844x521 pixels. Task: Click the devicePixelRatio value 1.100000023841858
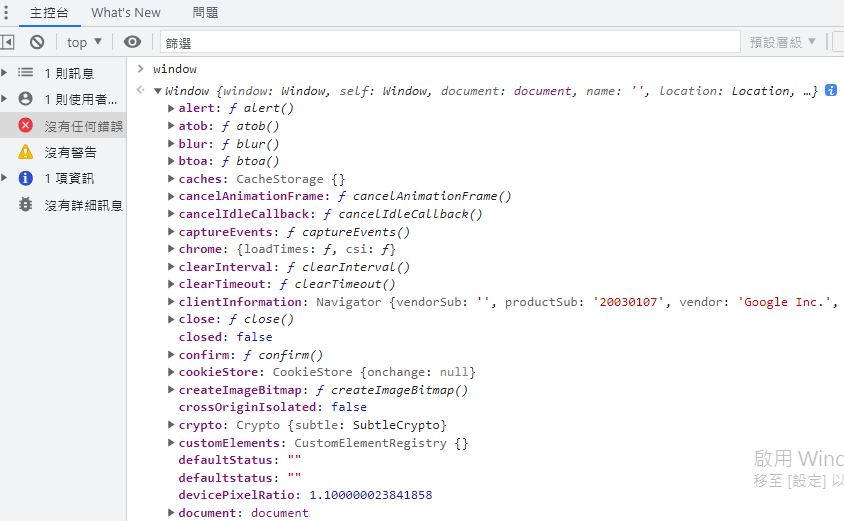click(371, 495)
